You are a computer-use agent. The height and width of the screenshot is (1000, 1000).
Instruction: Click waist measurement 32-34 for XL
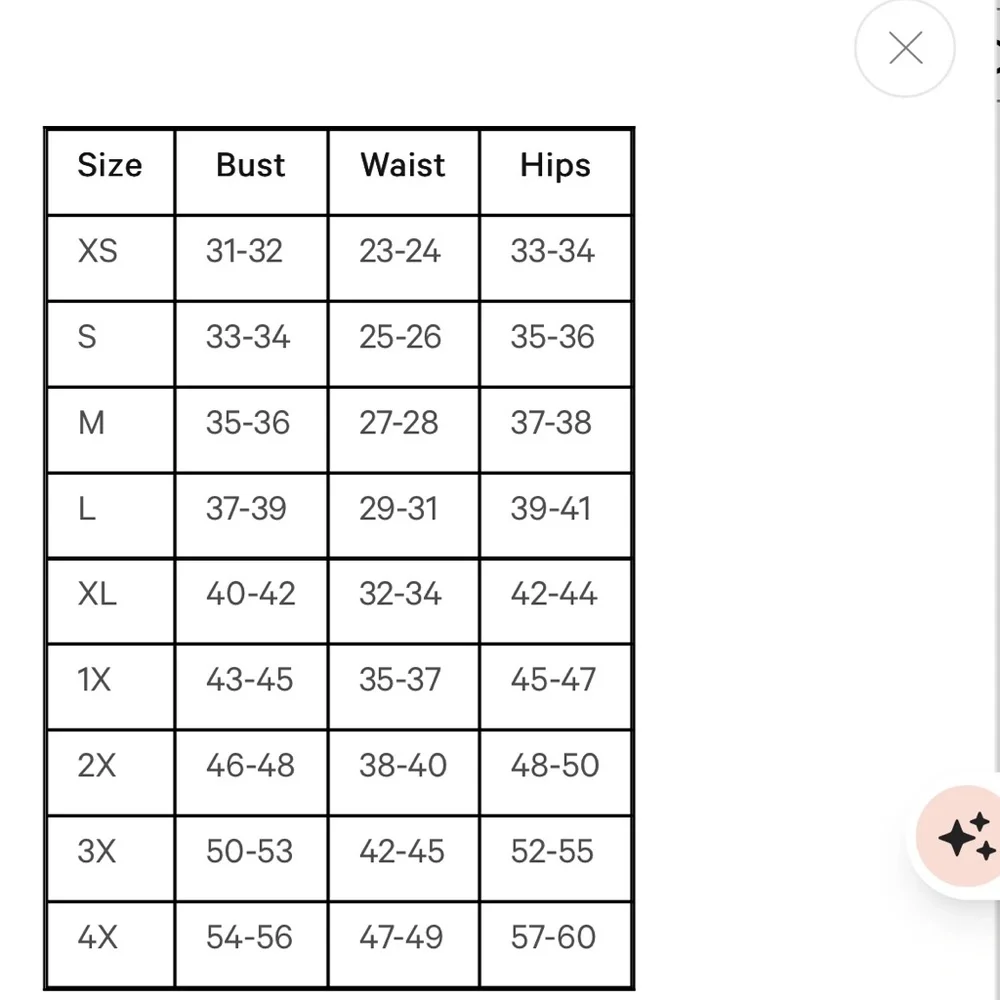click(400, 594)
